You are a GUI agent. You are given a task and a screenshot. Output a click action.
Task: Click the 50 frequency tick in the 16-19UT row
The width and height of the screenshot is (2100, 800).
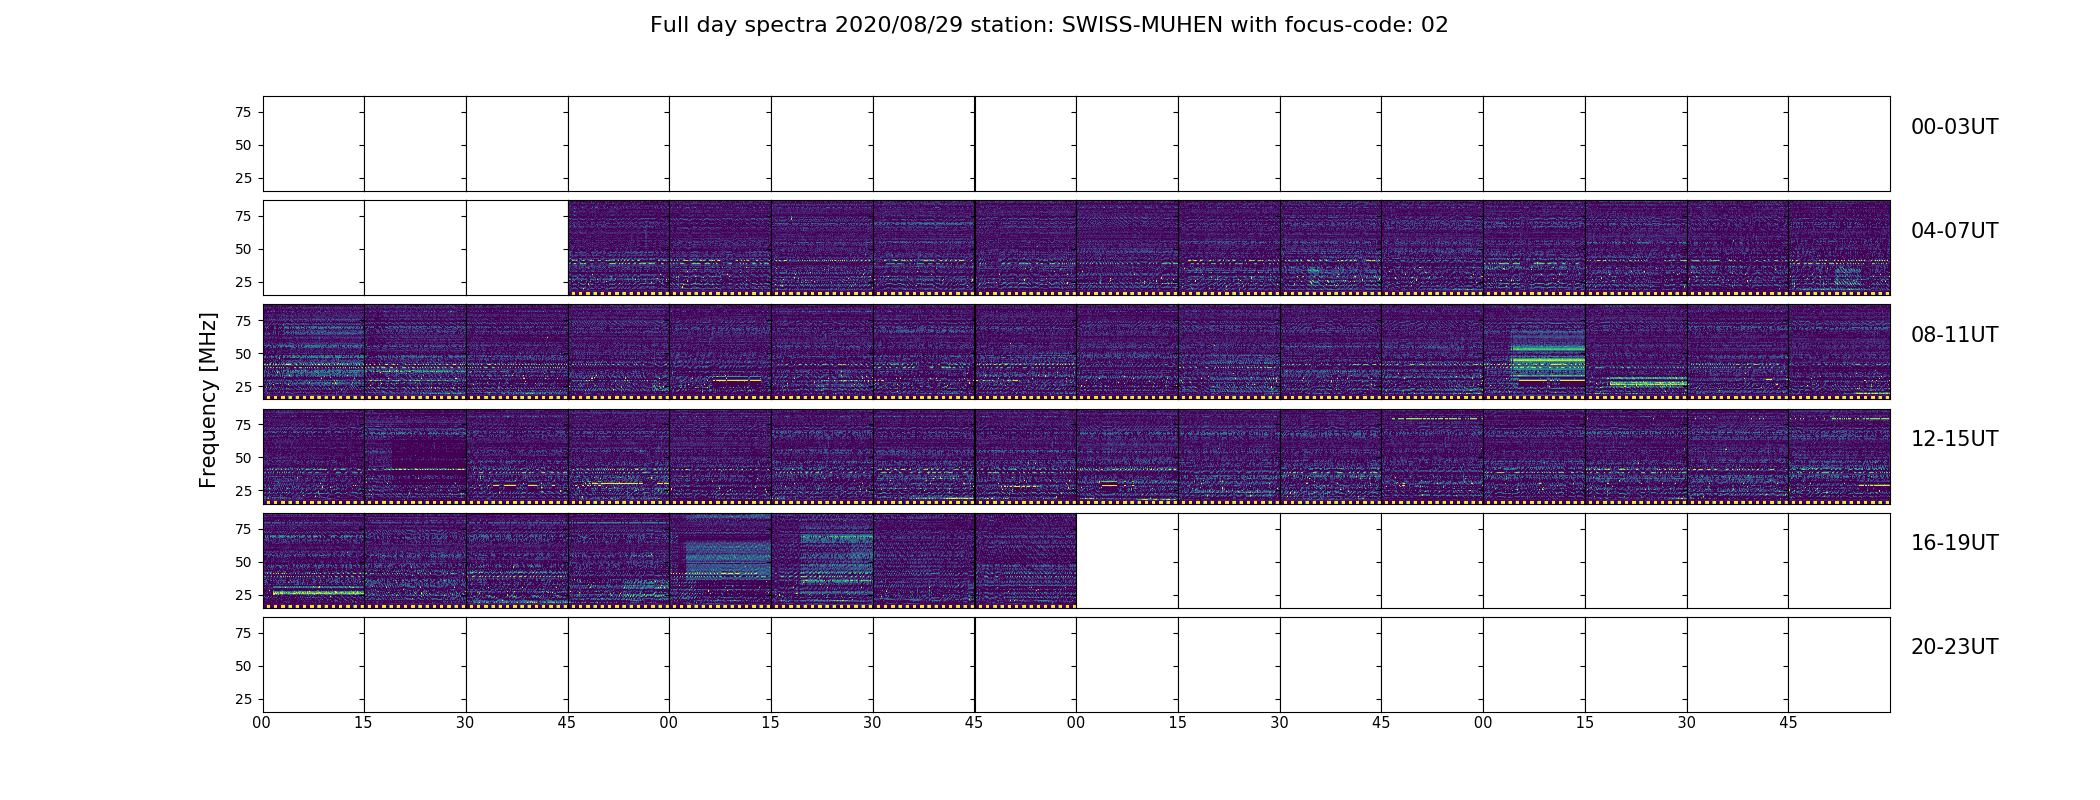tap(243, 562)
